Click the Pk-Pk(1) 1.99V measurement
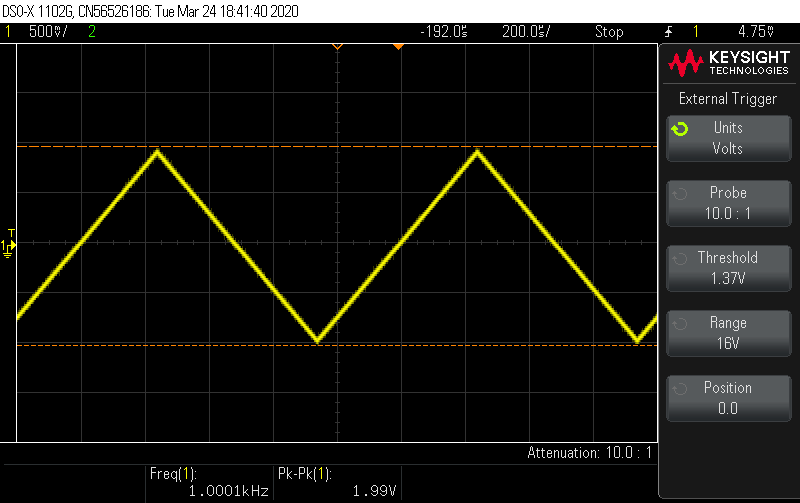800x503 pixels. coord(337,482)
